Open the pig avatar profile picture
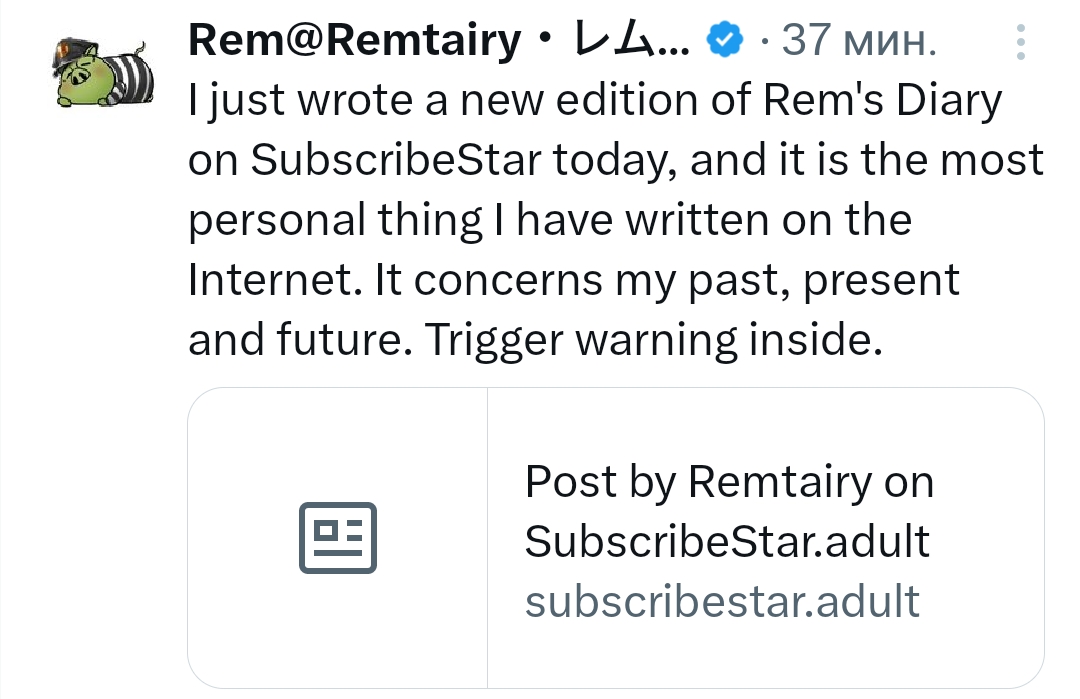 [105, 73]
